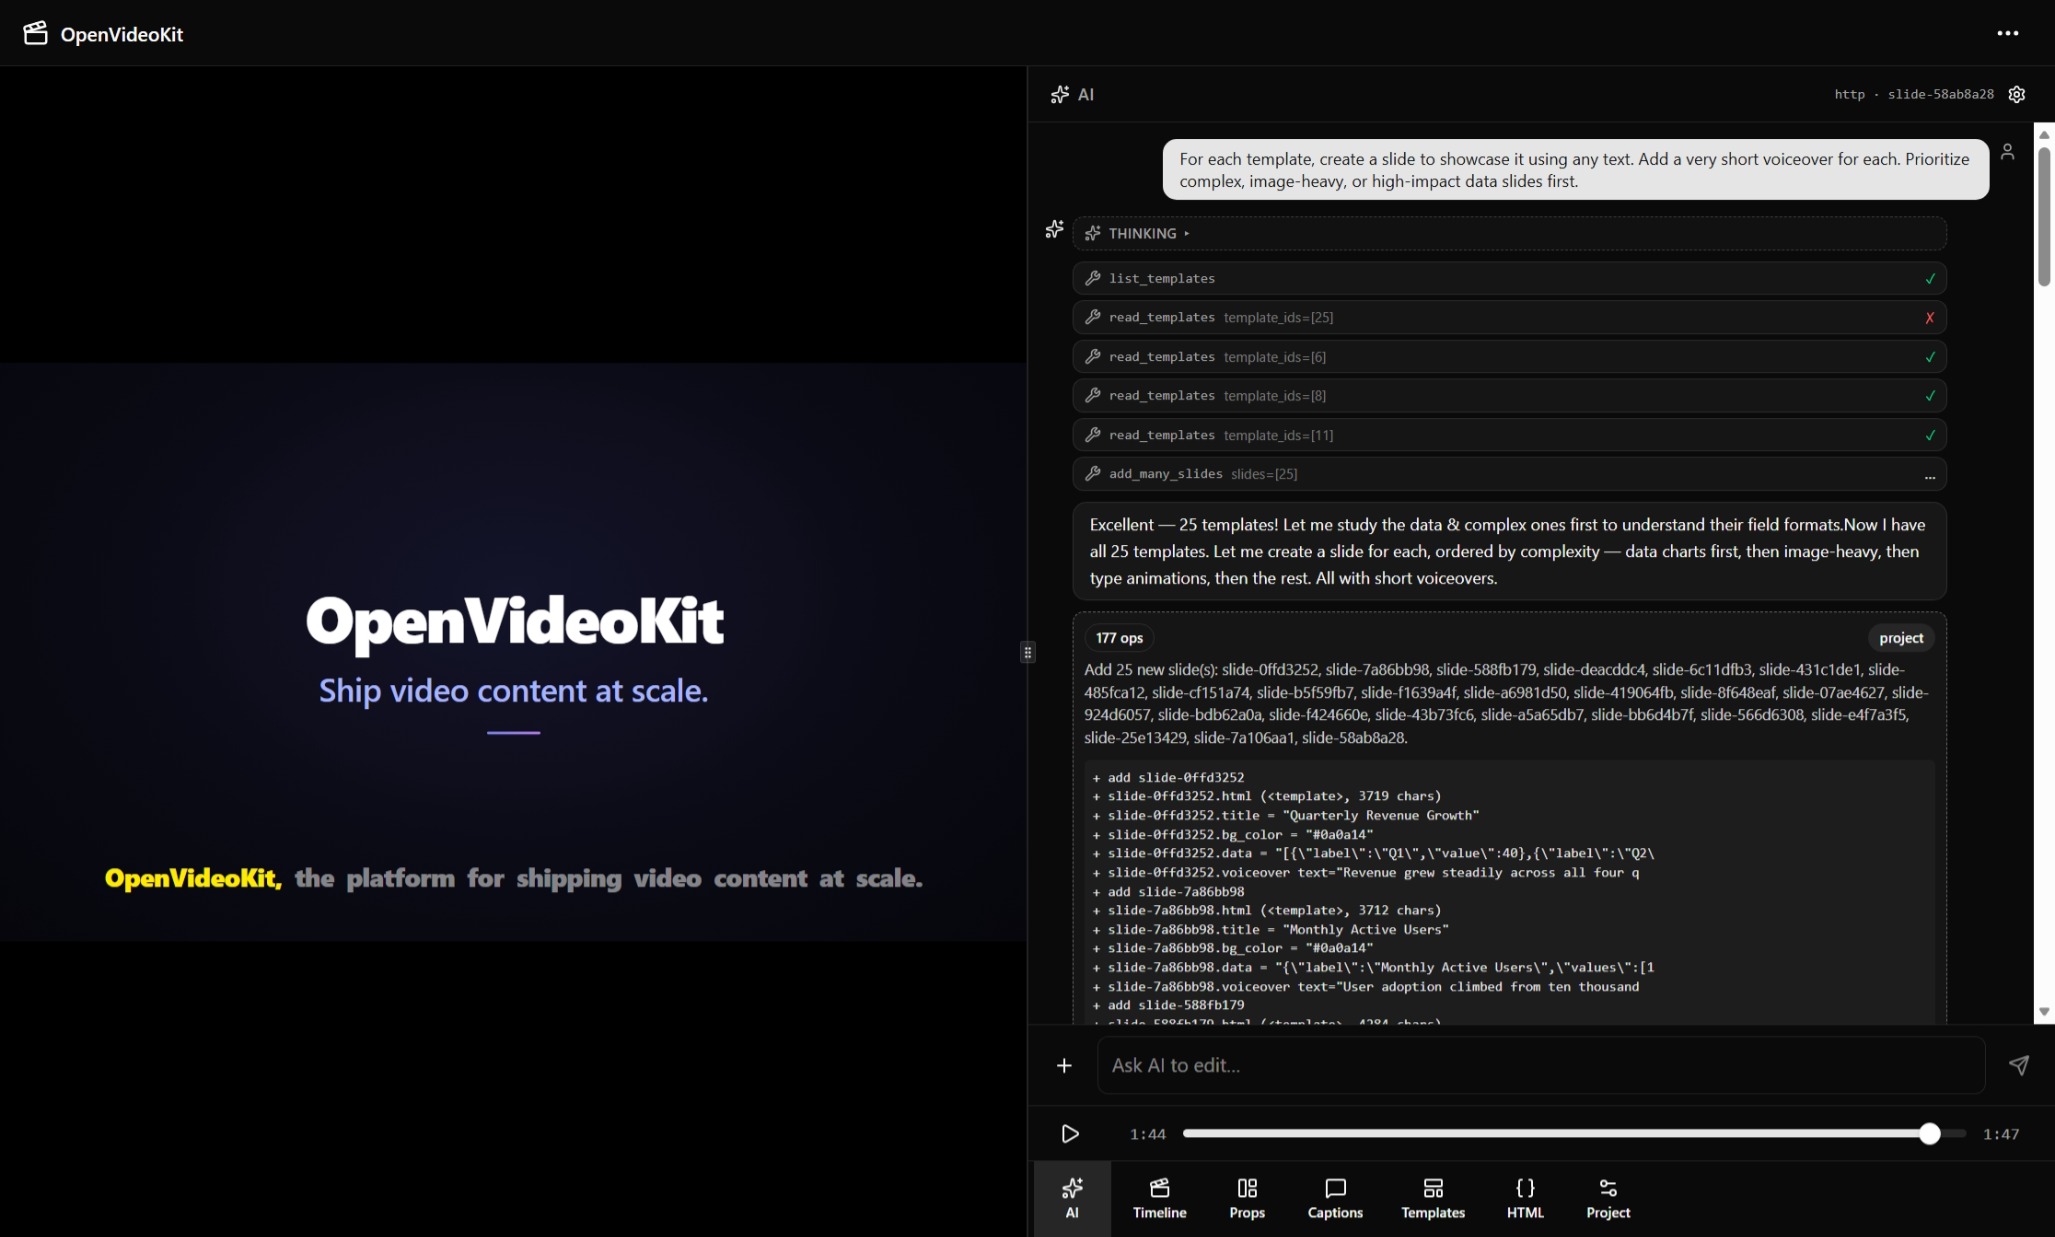The image size is (2055, 1237).
Task: Click '+ add slide-7a86bb98' log line
Action: pyautogui.click(x=1168, y=891)
